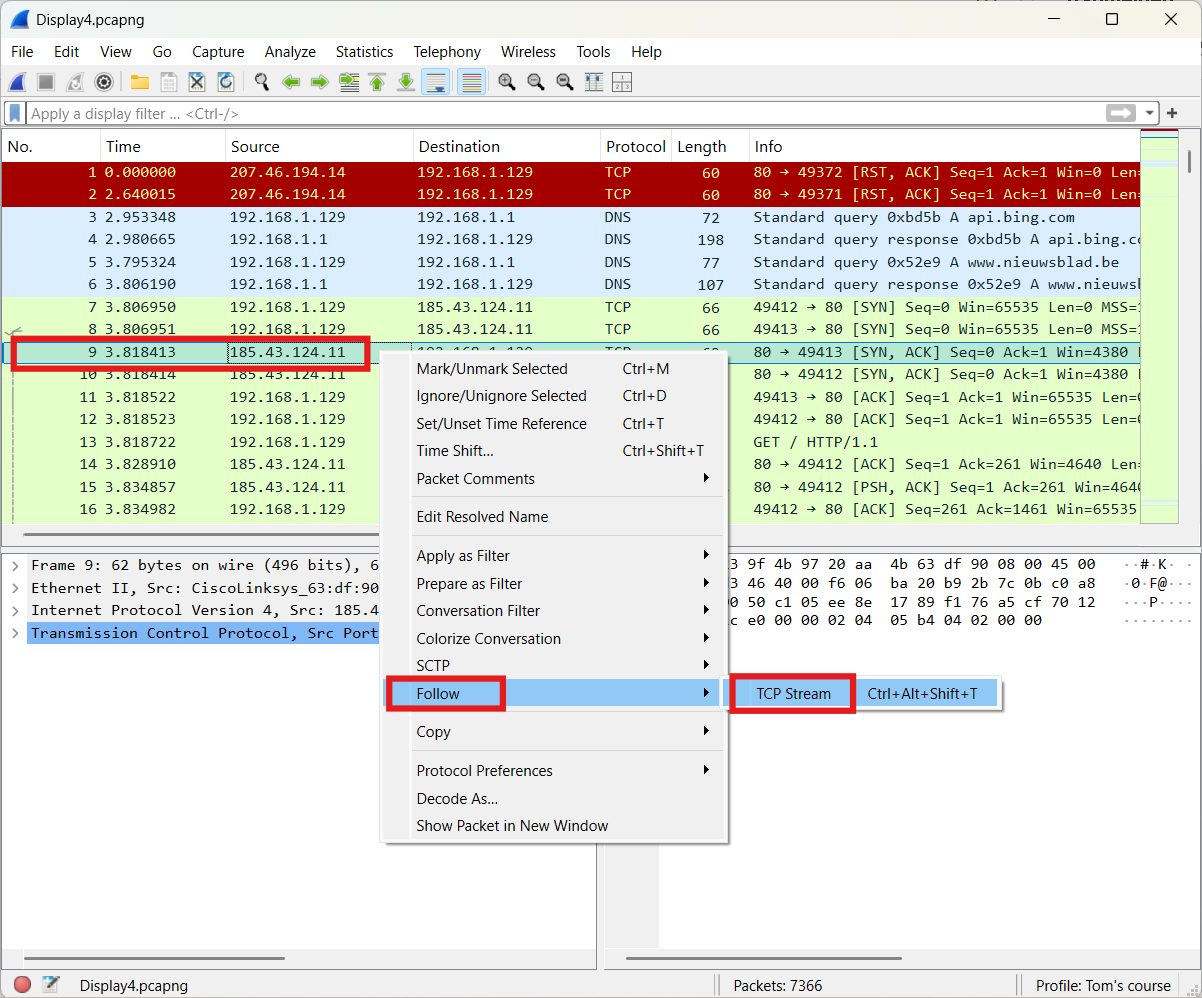Sort by the Destination column header
Image resolution: width=1202 pixels, height=998 pixels.
pyautogui.click(x=506, y=146)
